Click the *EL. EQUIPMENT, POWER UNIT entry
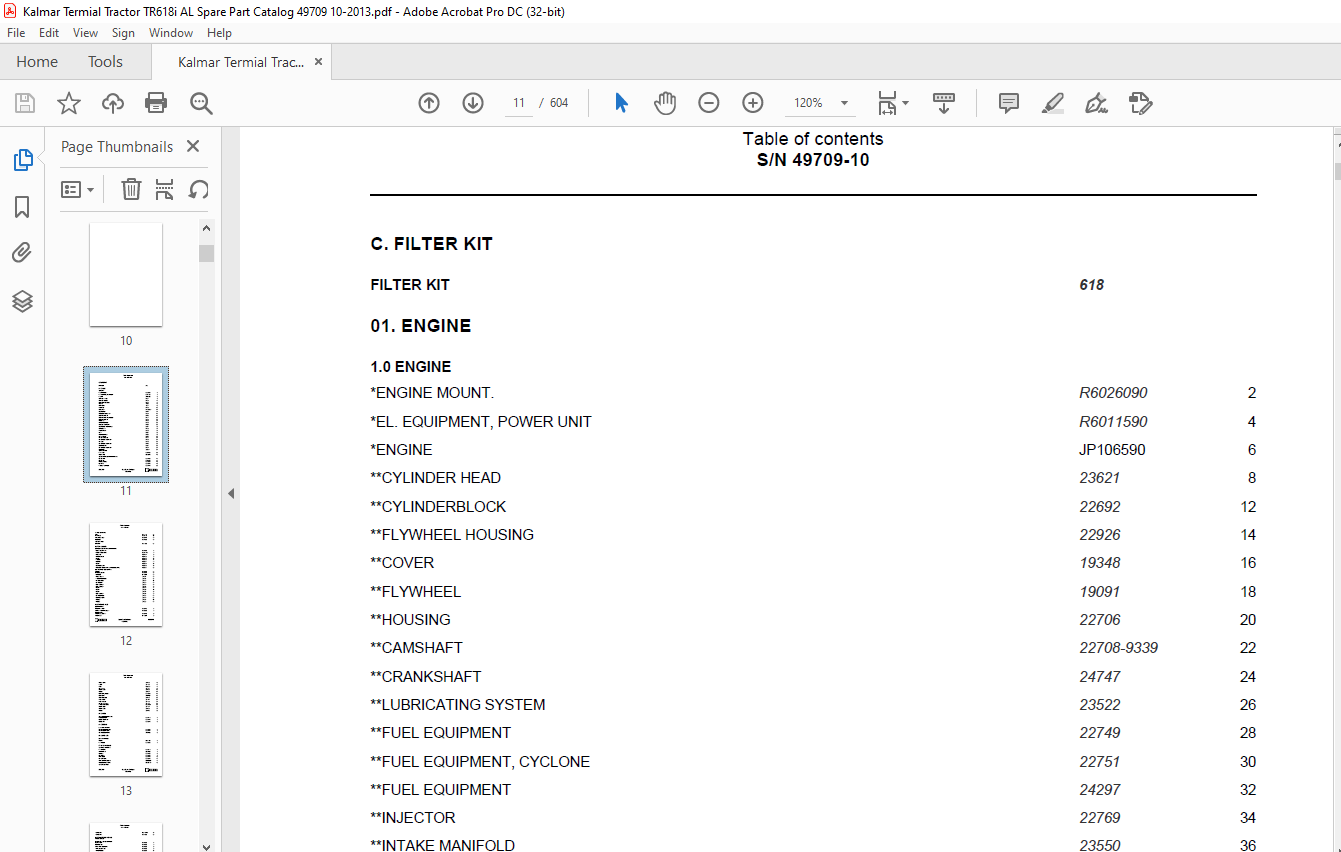The height and width of the screenshot is (852, 1341). [x=481, y=422]
